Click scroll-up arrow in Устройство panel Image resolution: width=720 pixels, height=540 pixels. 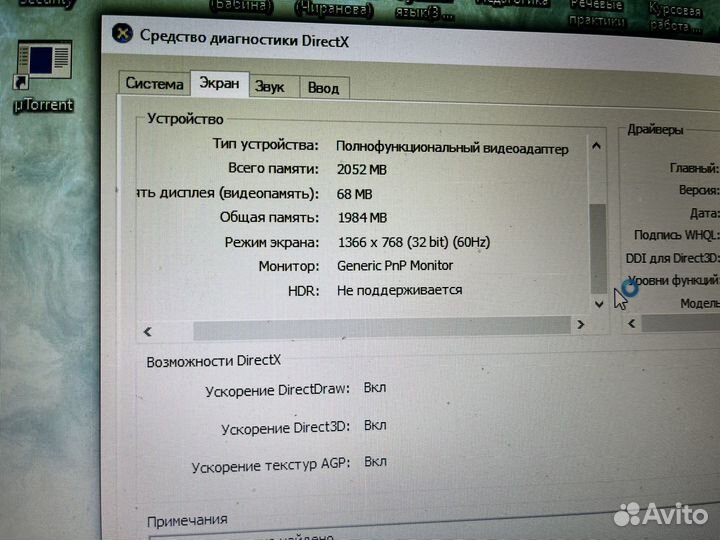click(596, 146)
